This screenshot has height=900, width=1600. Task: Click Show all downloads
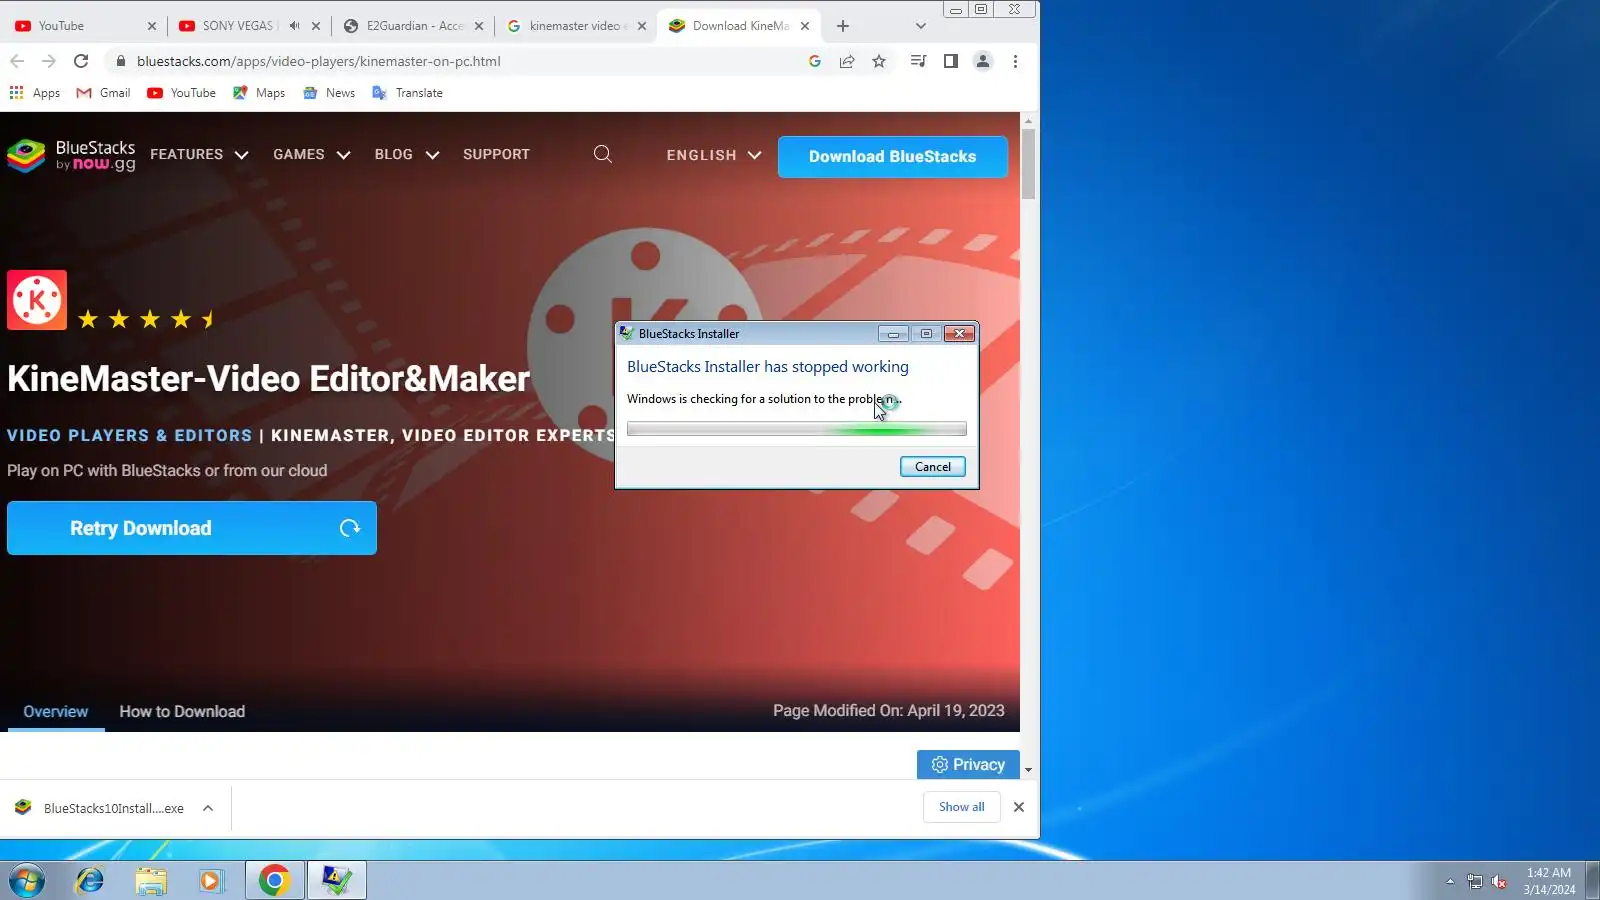pyautogui.click(x=962, y=807)
